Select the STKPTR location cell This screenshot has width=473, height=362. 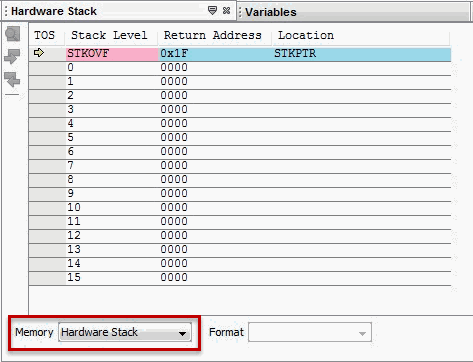point(362,54)
